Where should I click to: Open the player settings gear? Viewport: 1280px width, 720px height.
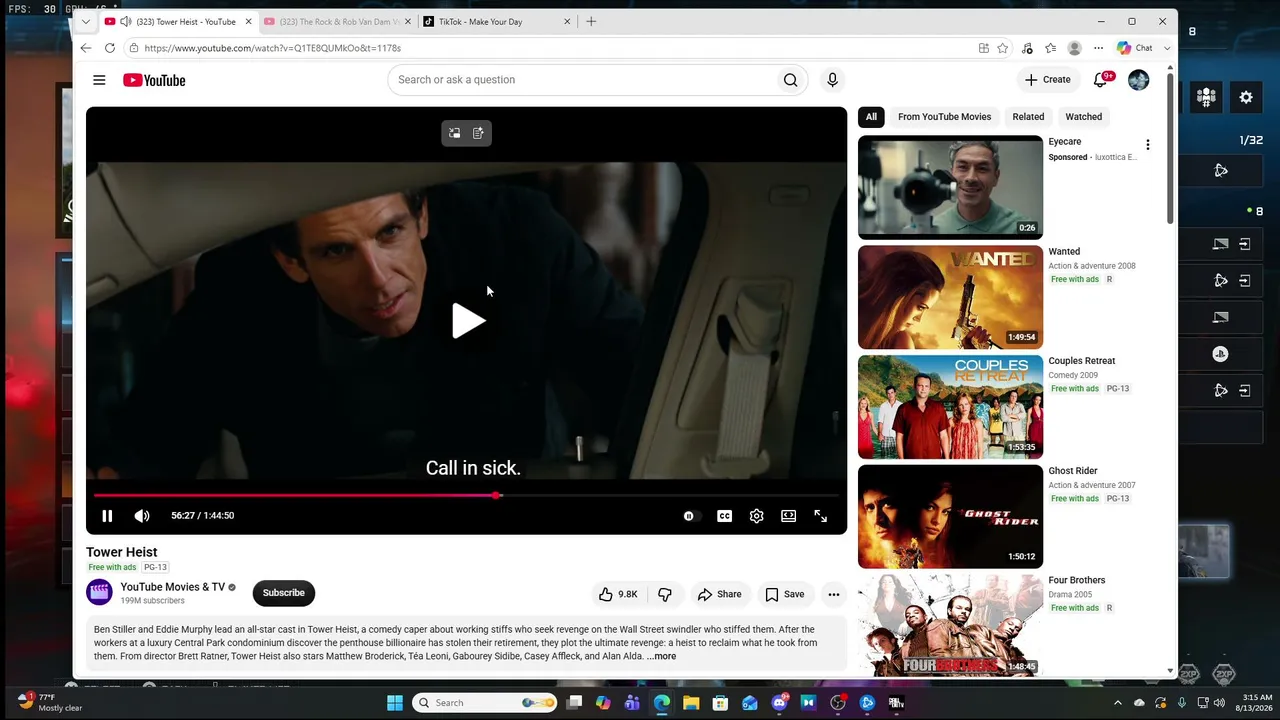click(x=757, y=516)
